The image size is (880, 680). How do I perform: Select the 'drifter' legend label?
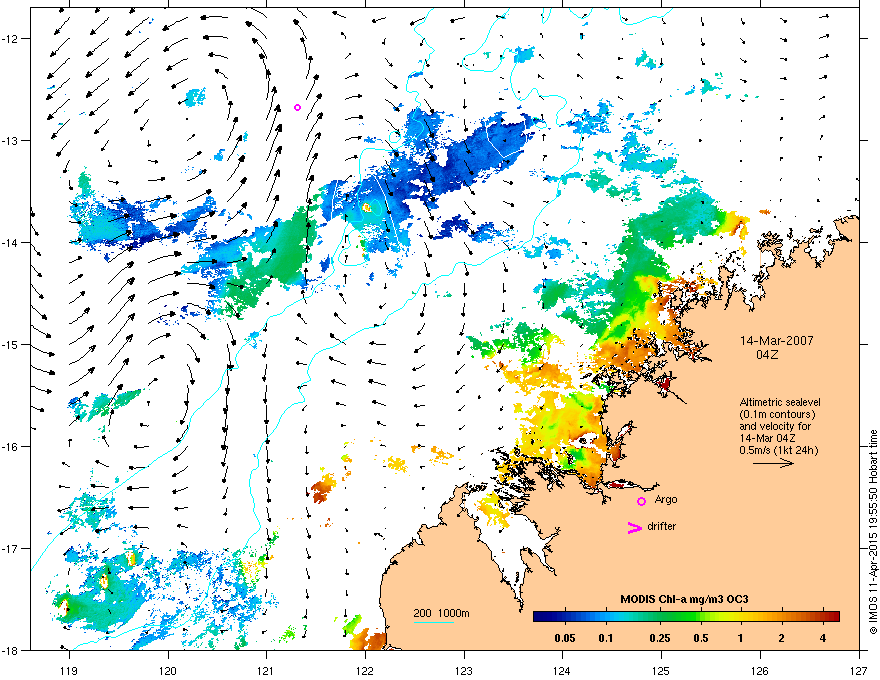662,526
